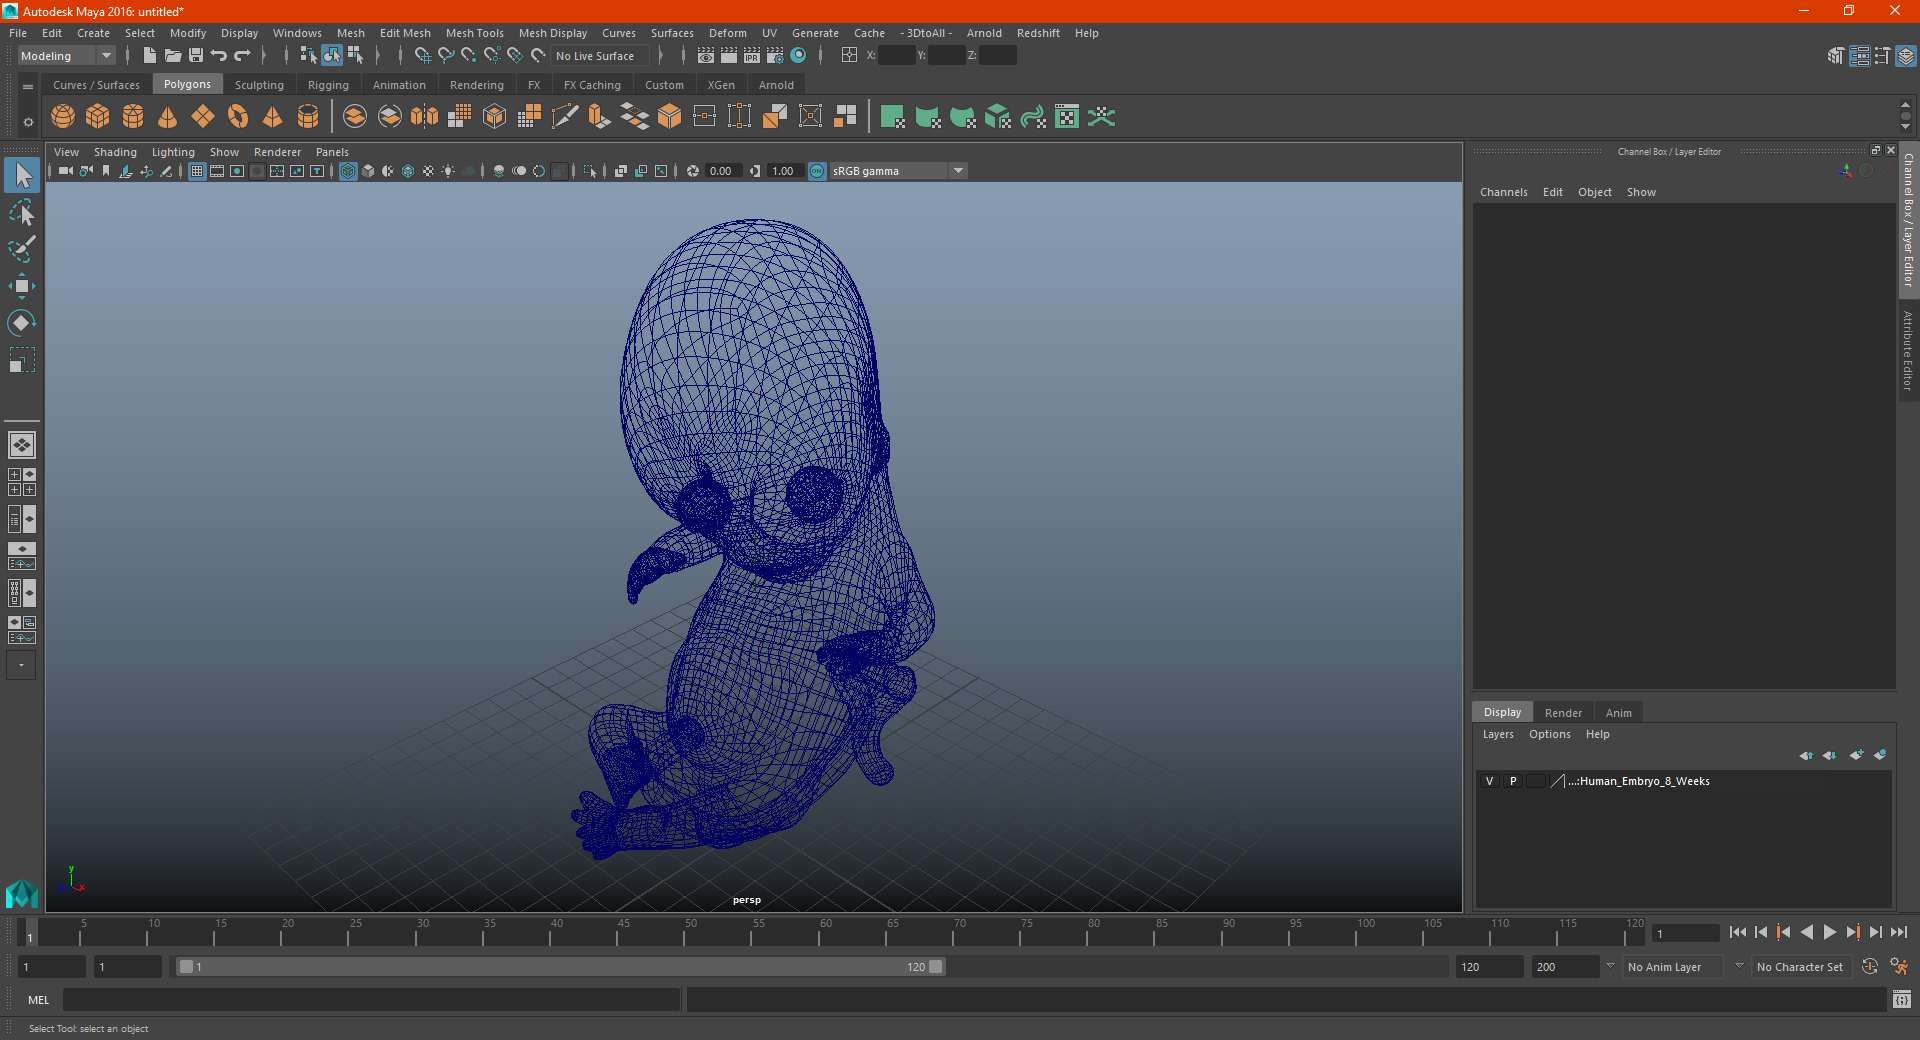Switch to the Render layer tab
Screen dimensions: 1920x1040
tap(1563, 713)
